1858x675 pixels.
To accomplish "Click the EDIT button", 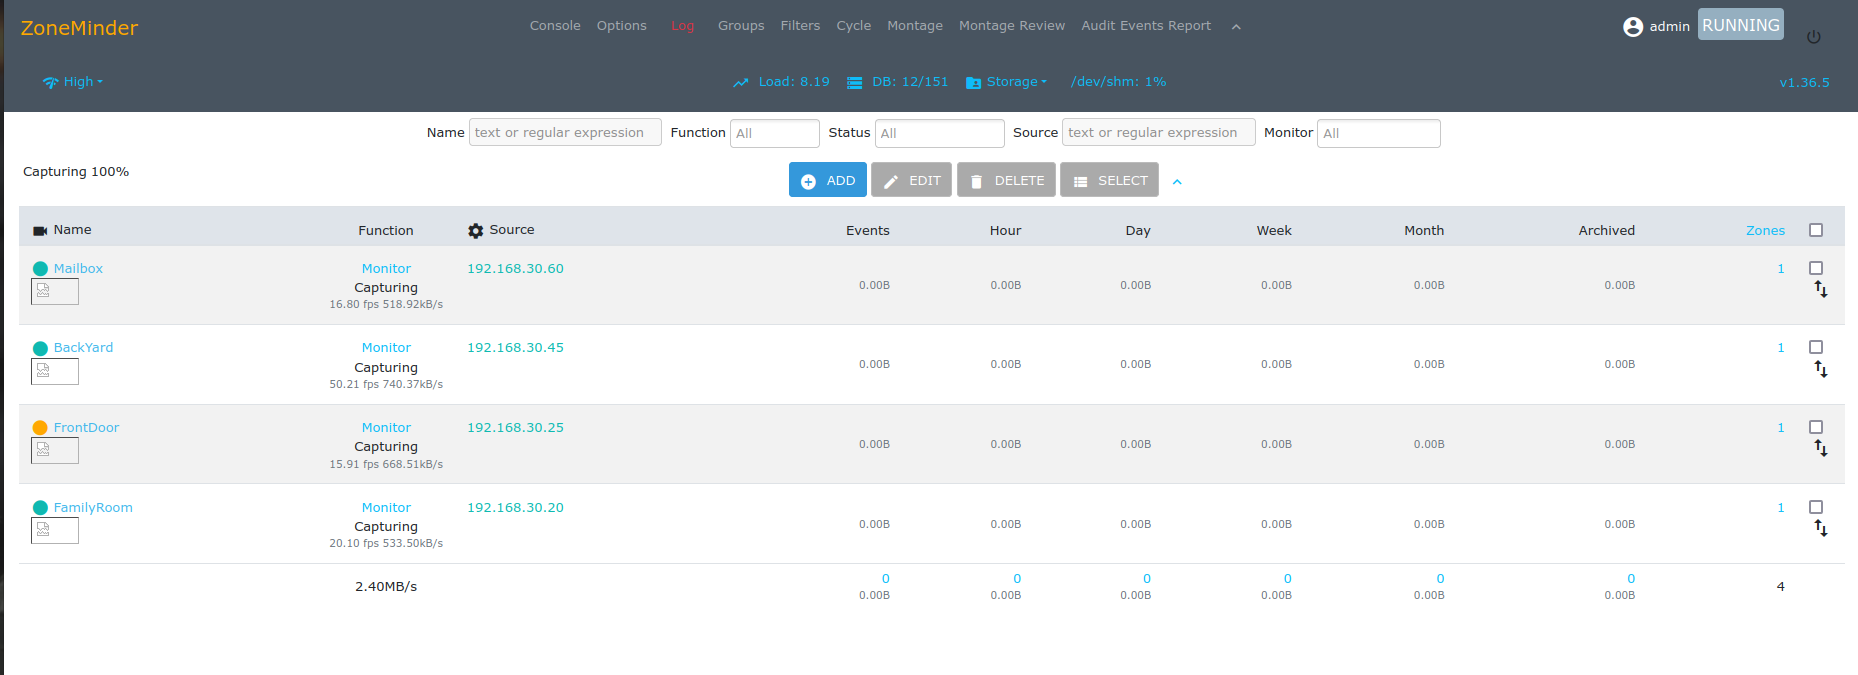I will pos(911,180).
